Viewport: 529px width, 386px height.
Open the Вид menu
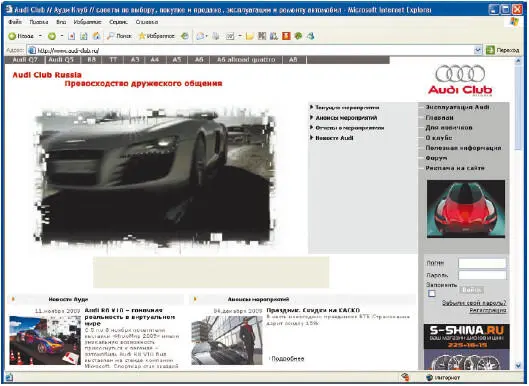[x=61, y=22]
